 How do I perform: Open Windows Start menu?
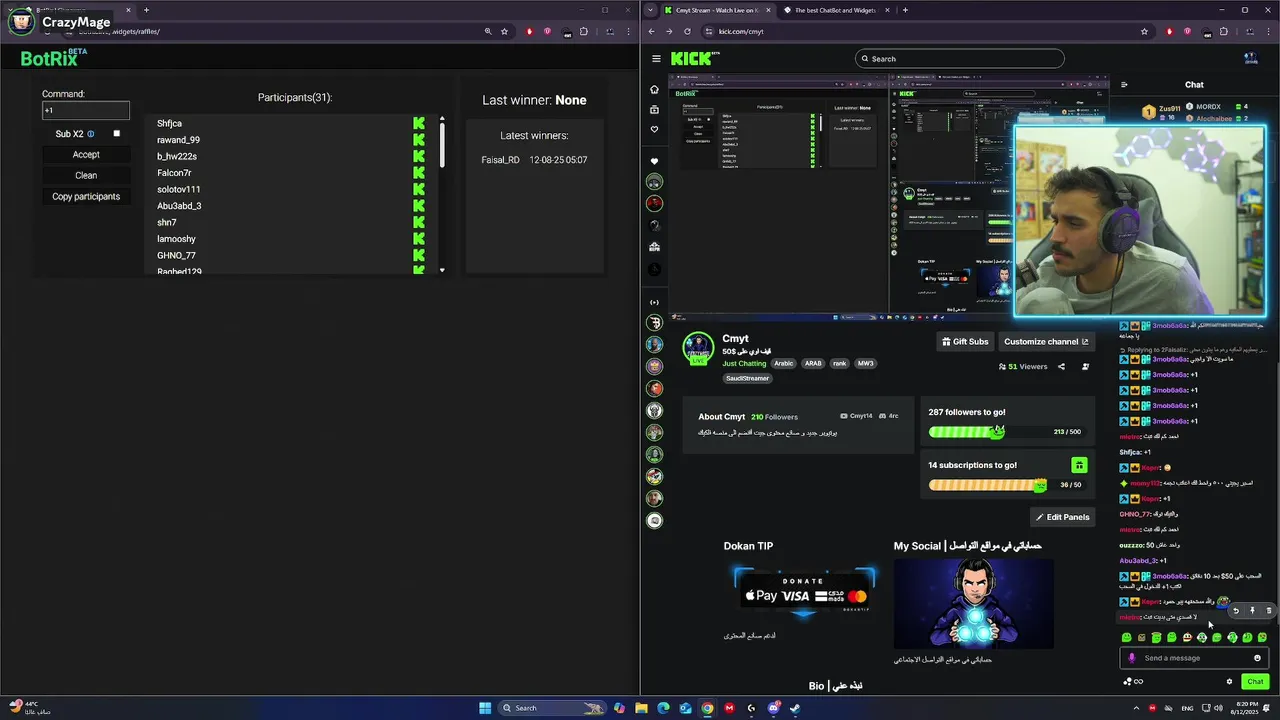coord(485,708)
